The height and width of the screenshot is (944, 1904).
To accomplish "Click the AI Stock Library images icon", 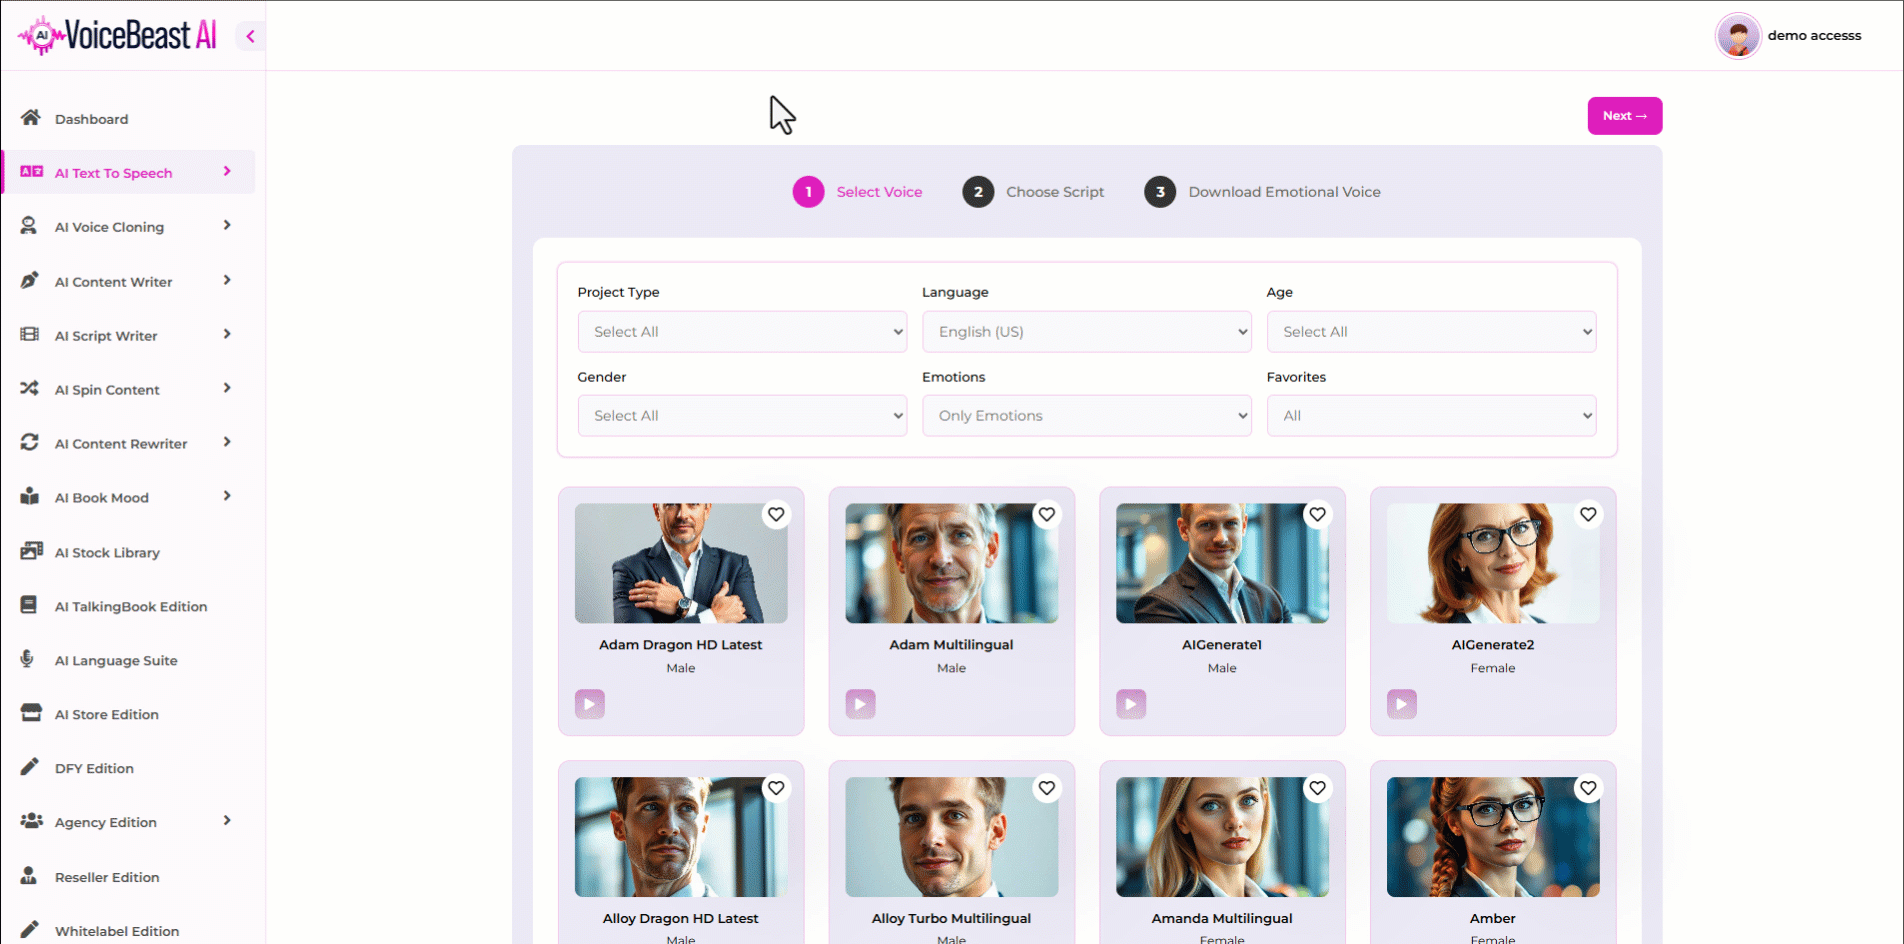I will click(31, 551).
